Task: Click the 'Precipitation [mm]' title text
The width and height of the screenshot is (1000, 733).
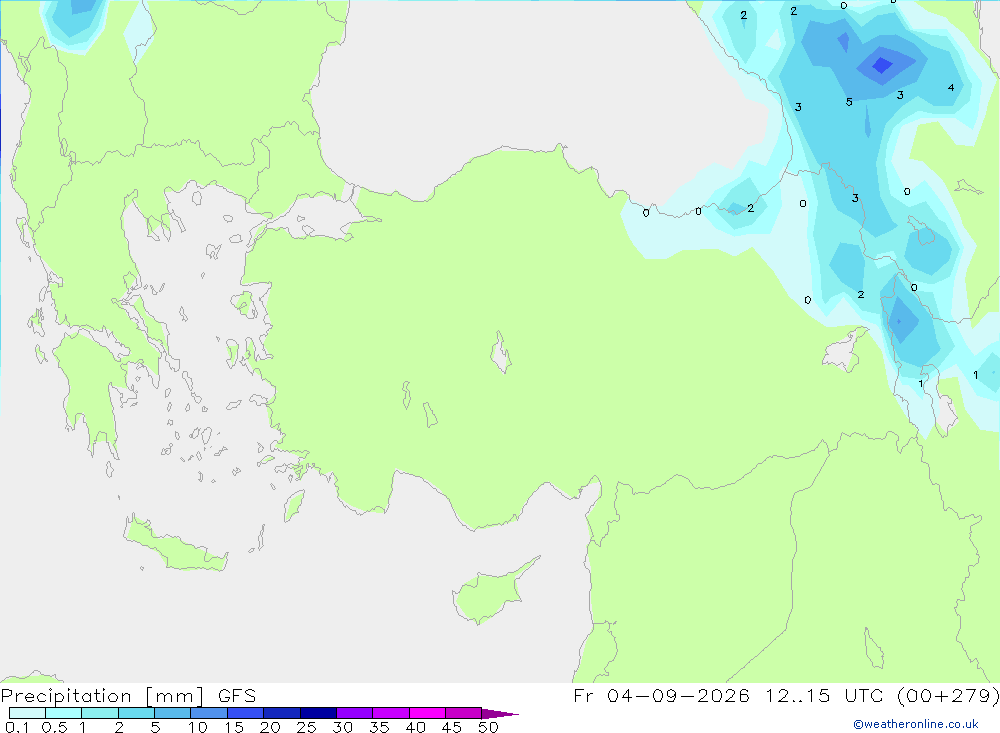Action: tap(103, 696)
